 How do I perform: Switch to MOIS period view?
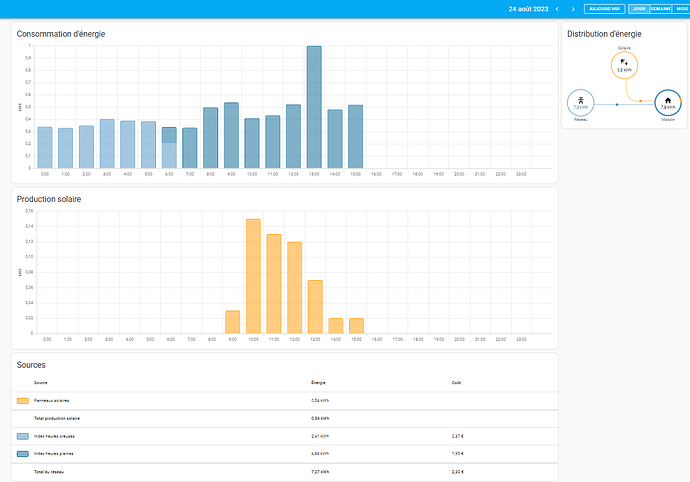pos(682,9)
